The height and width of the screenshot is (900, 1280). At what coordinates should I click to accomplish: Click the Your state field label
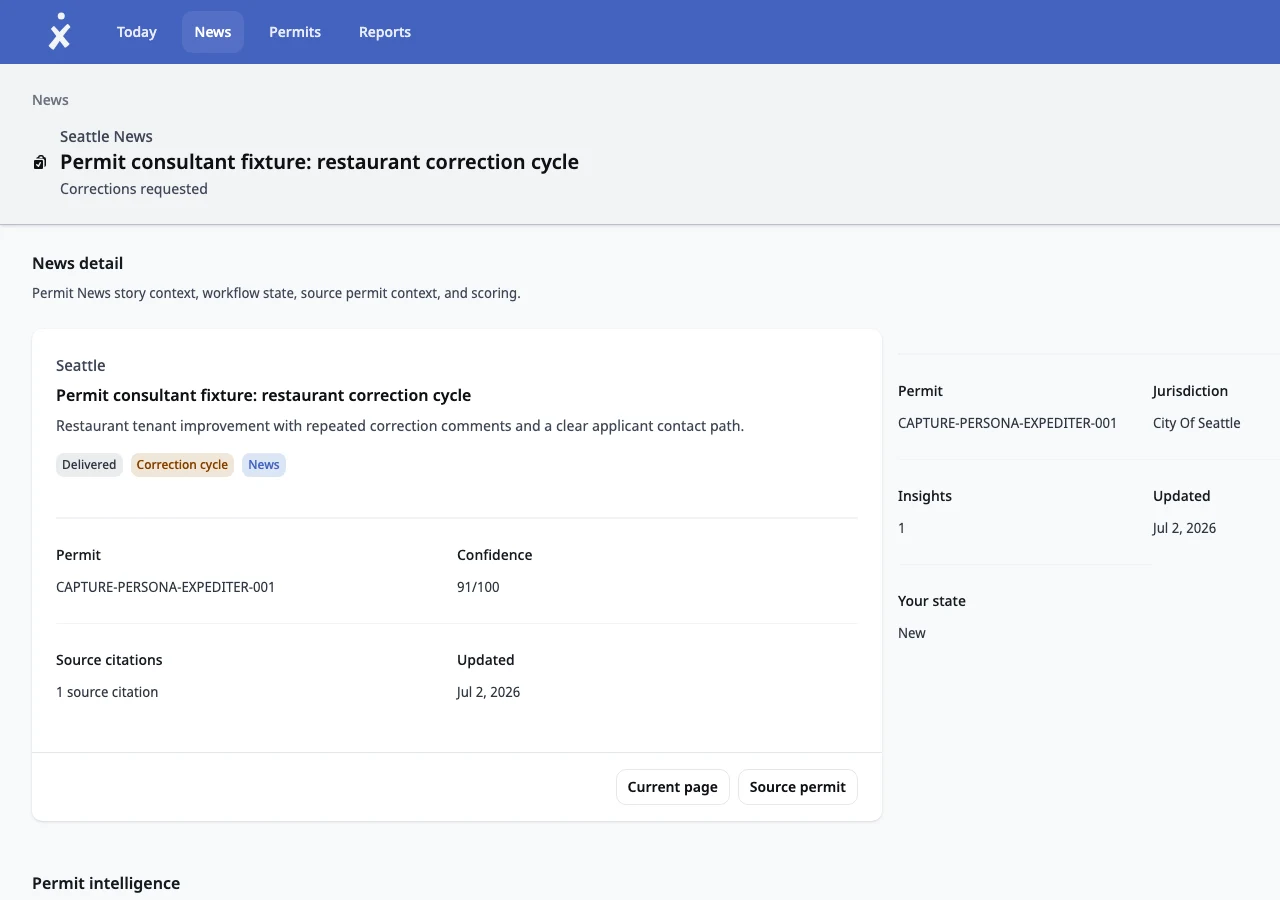(x=932, y=601)
